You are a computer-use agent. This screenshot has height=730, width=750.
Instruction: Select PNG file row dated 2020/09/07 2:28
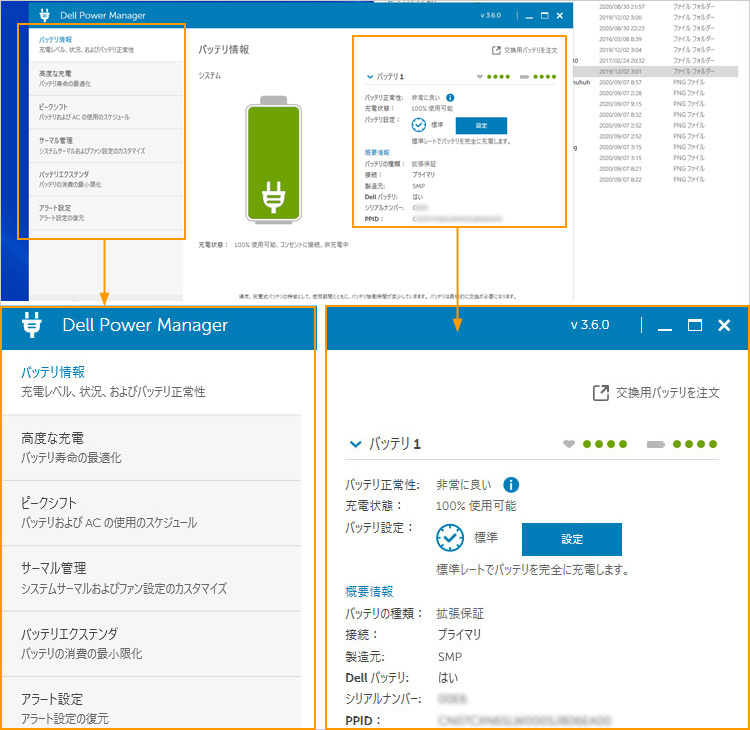tap(656, 93)
